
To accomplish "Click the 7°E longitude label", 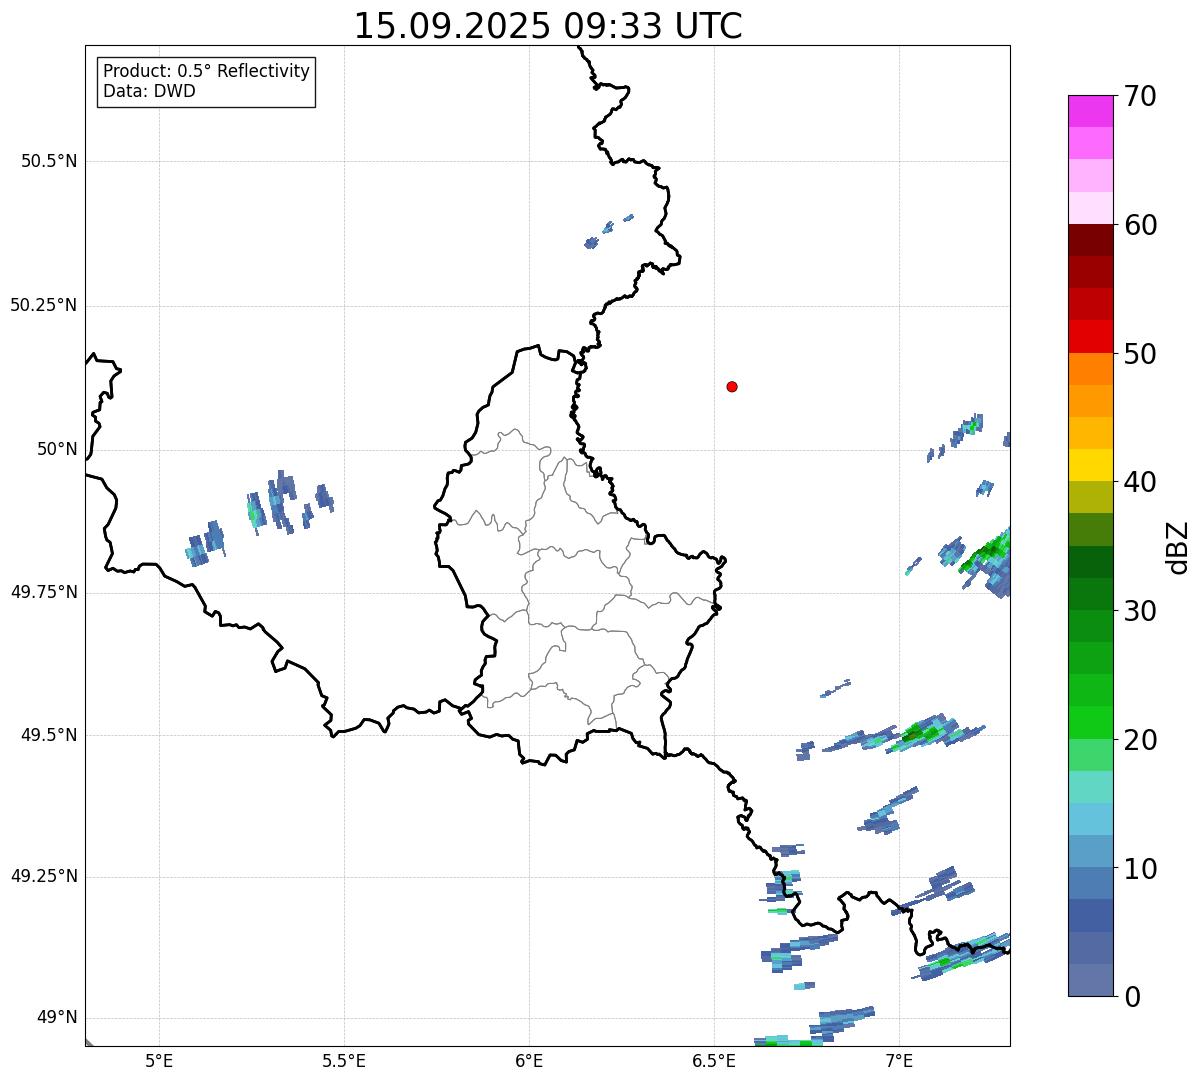I will (899, 1060).
